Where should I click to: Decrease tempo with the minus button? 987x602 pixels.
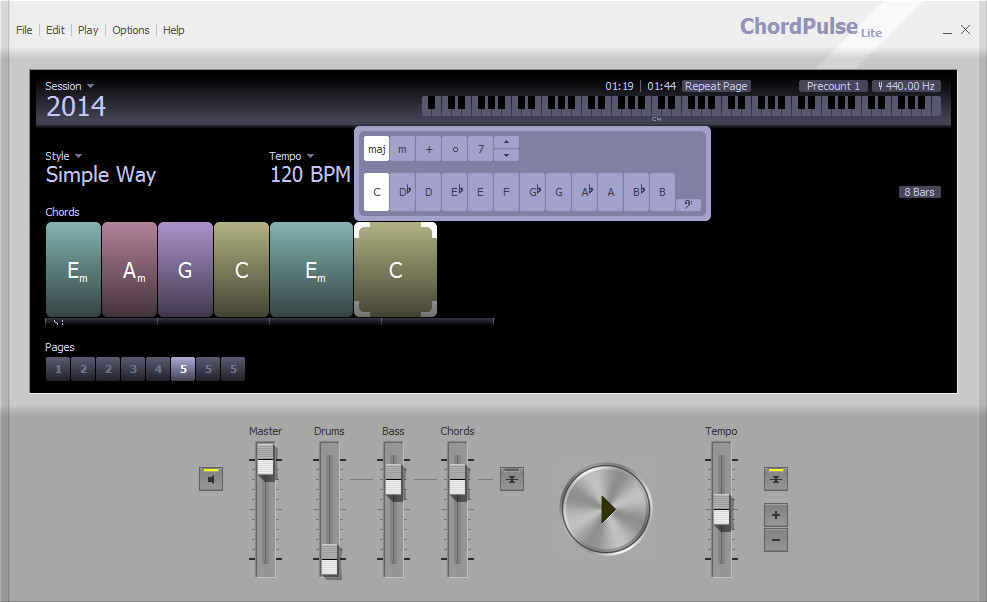click(776, 540)
